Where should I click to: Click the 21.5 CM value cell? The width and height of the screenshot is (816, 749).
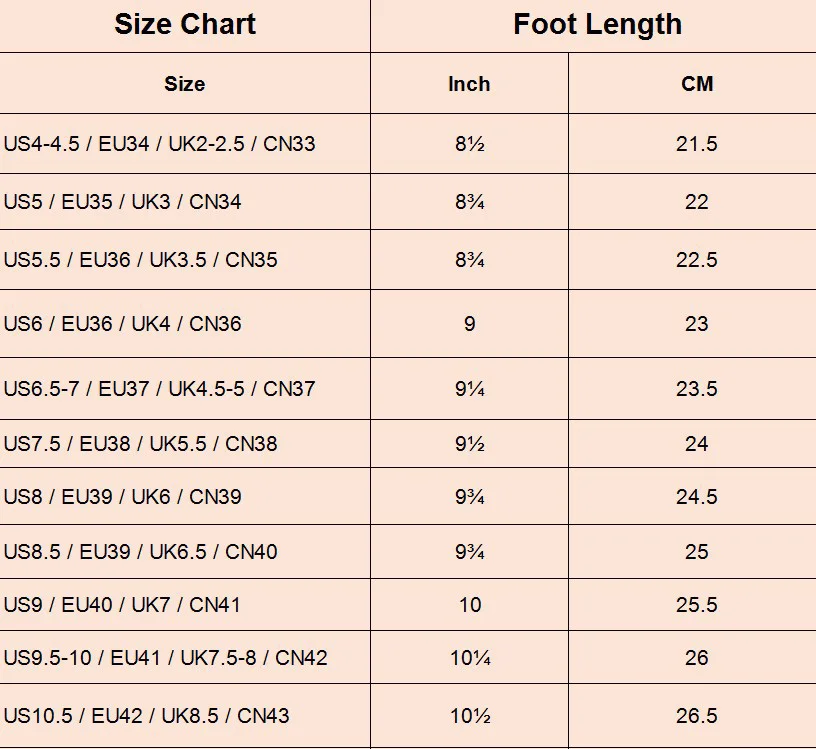692,144
